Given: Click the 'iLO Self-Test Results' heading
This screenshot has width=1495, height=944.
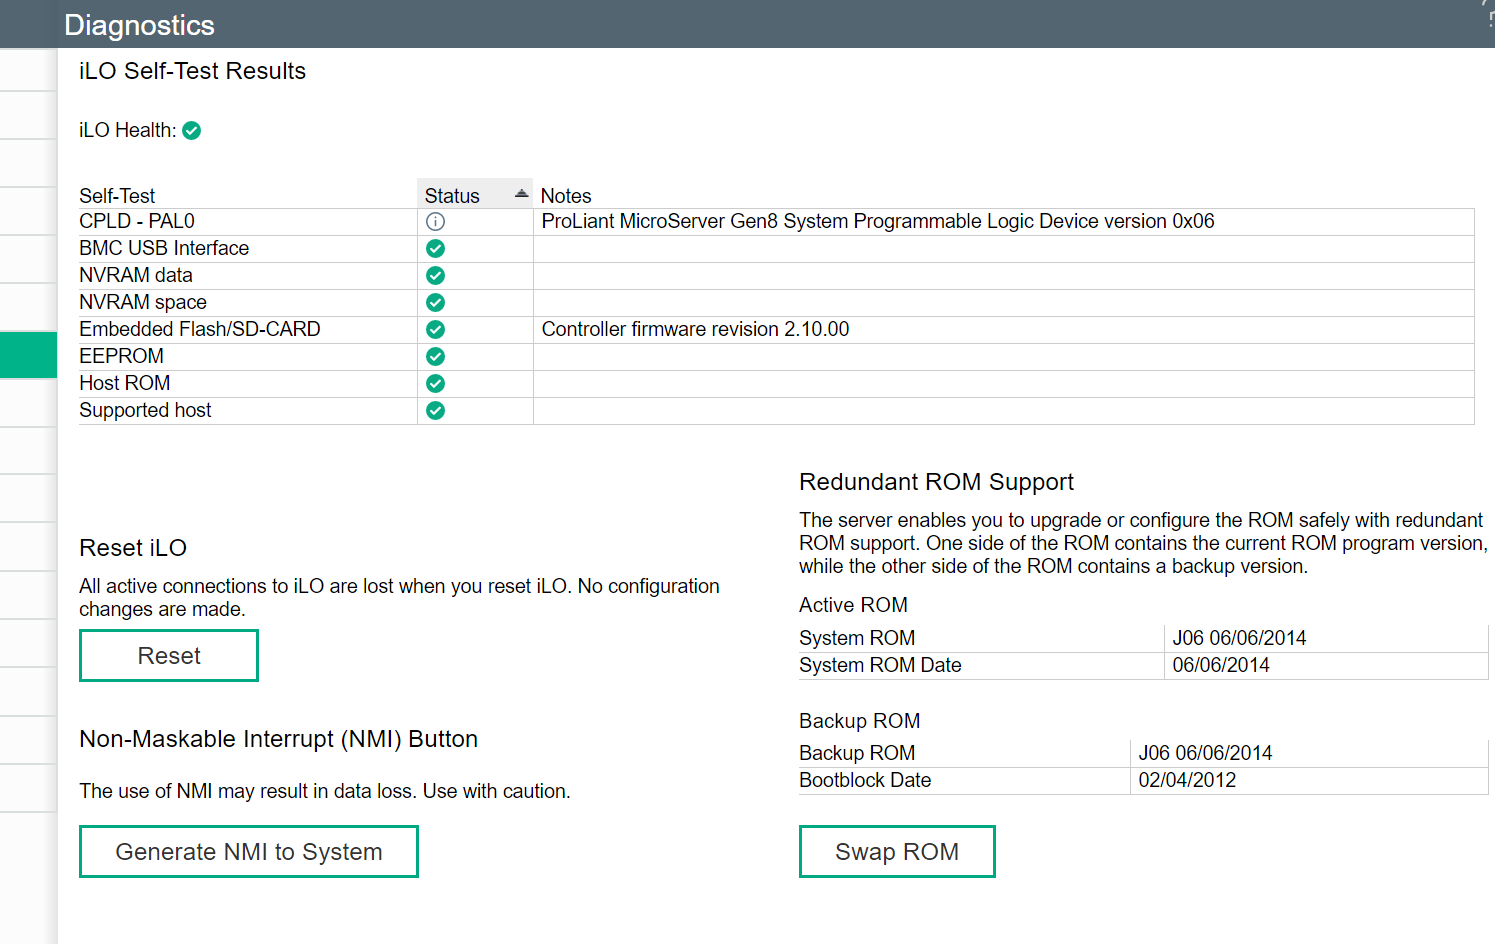Looking at the screenshot, I should point(192,71).
